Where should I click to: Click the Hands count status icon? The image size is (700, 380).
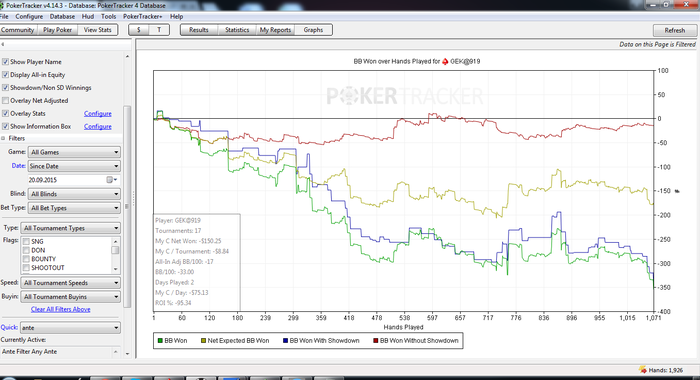point(642,370)
